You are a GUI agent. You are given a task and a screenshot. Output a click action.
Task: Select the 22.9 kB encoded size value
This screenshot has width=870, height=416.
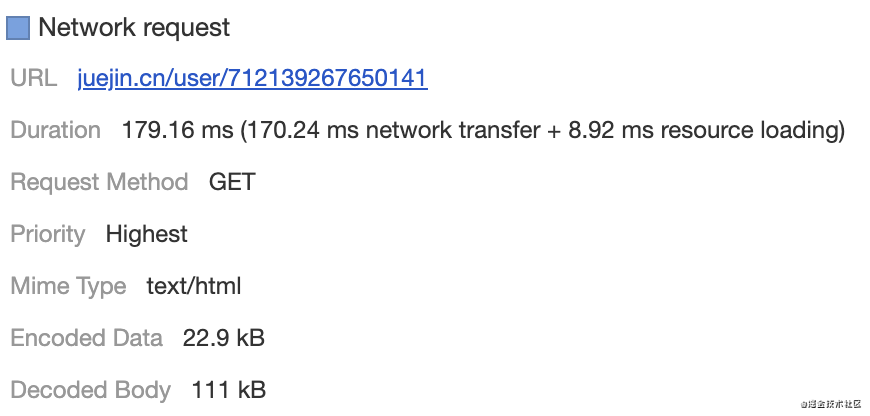224,338
